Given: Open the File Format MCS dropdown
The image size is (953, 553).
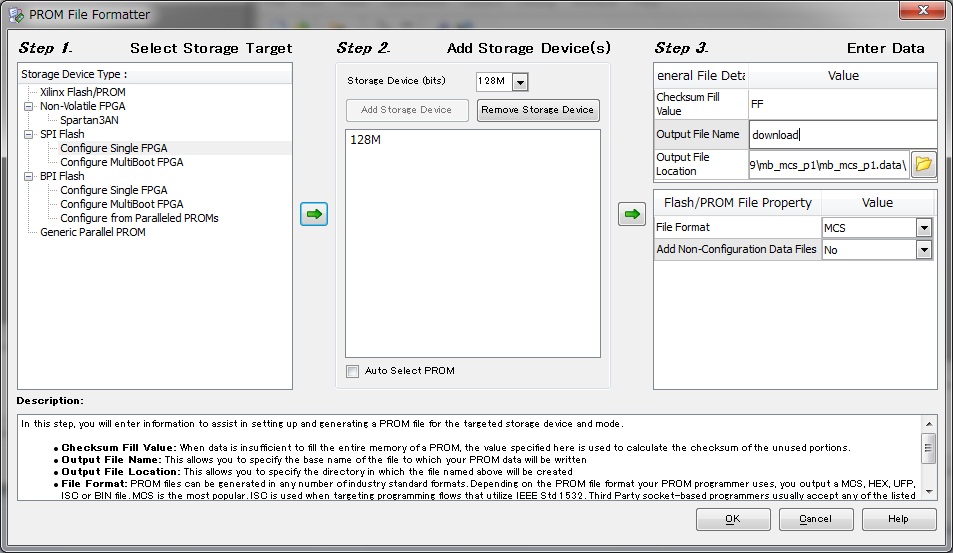Looking at the screenshot, I should click(x=924, y=228).
